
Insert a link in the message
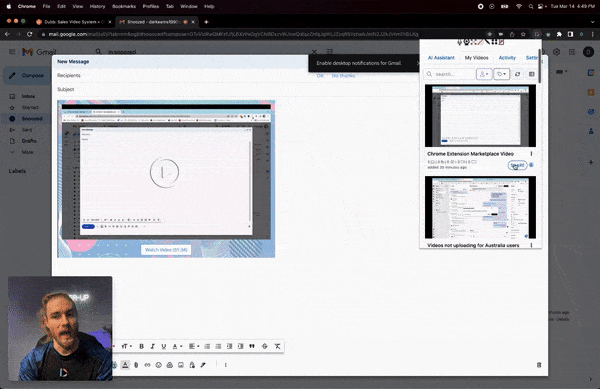[147, 365]
